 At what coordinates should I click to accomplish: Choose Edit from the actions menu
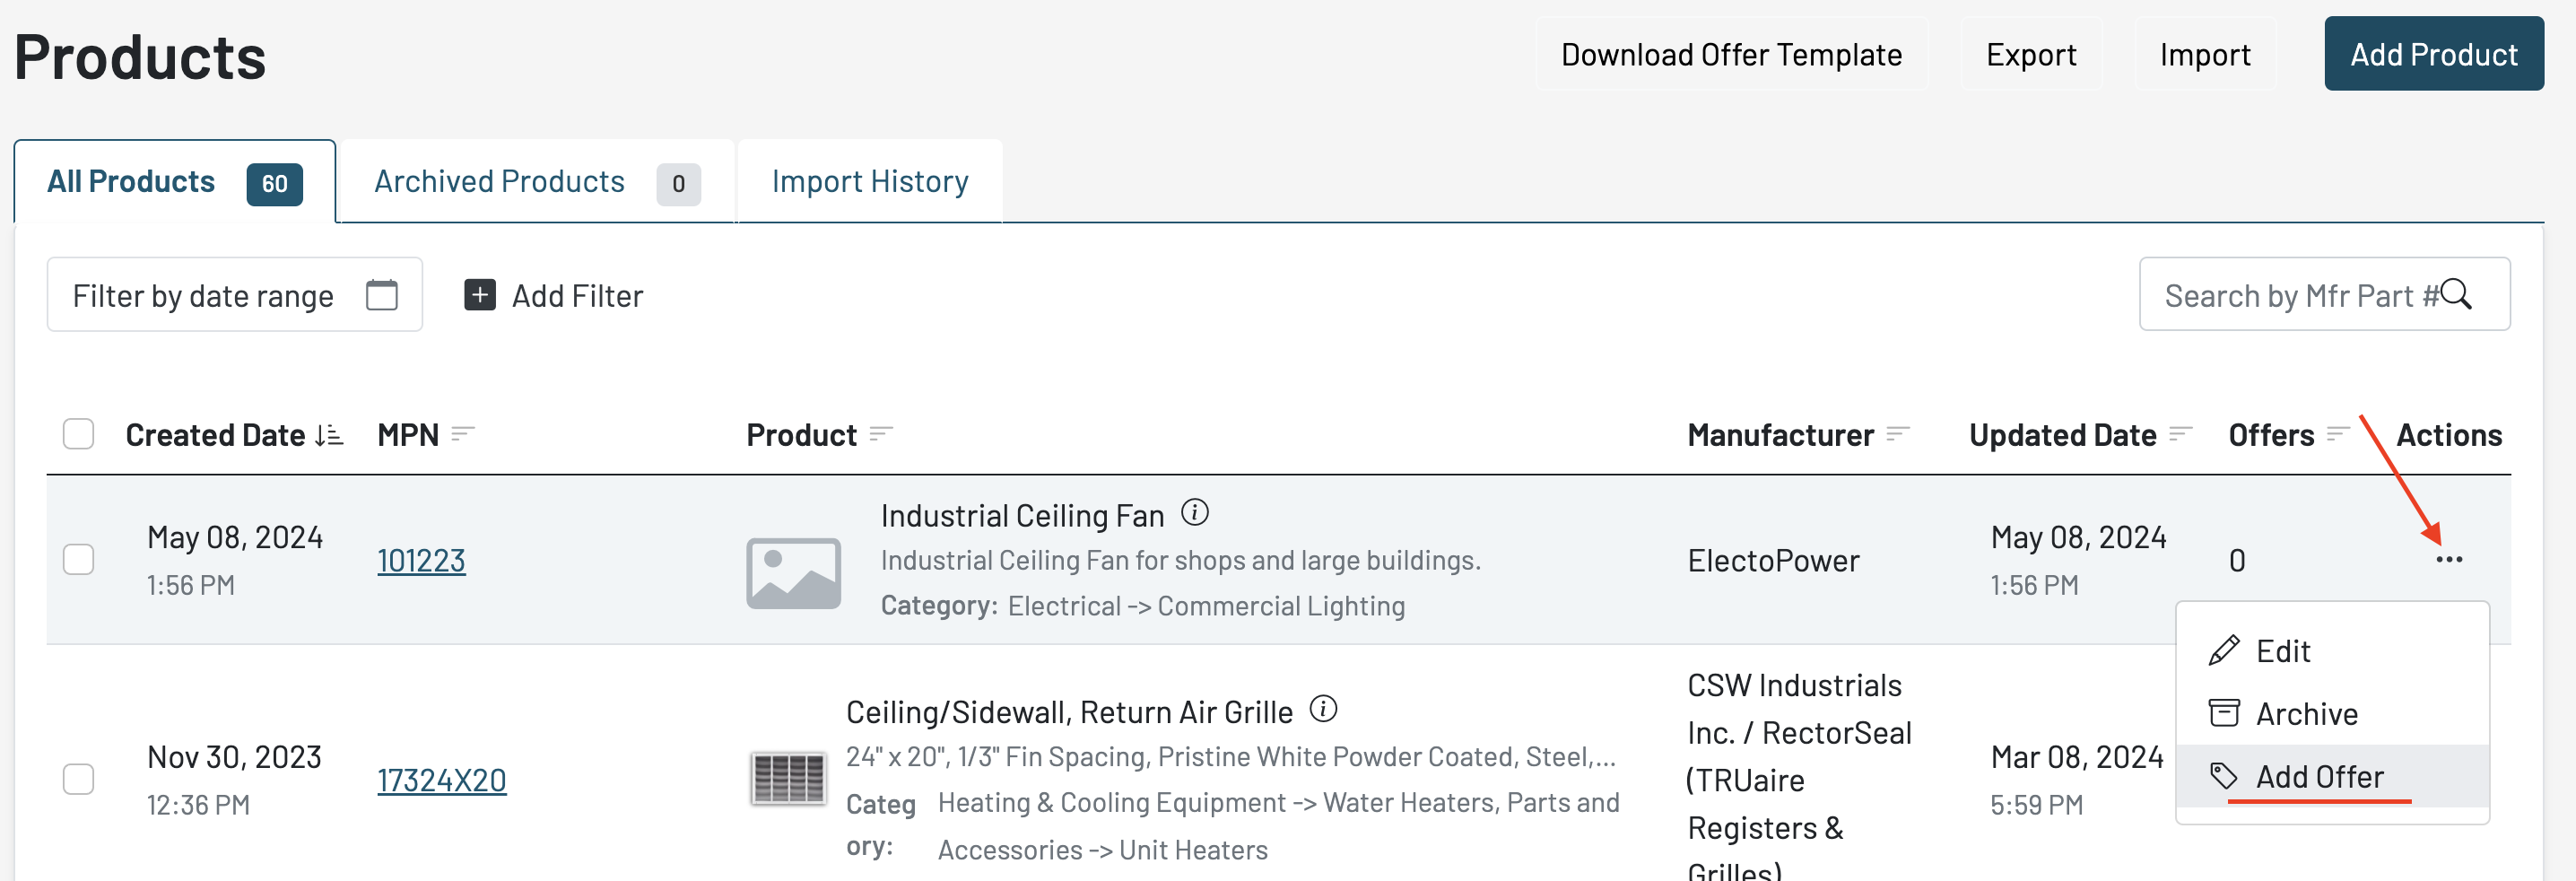coord(2332,651)
